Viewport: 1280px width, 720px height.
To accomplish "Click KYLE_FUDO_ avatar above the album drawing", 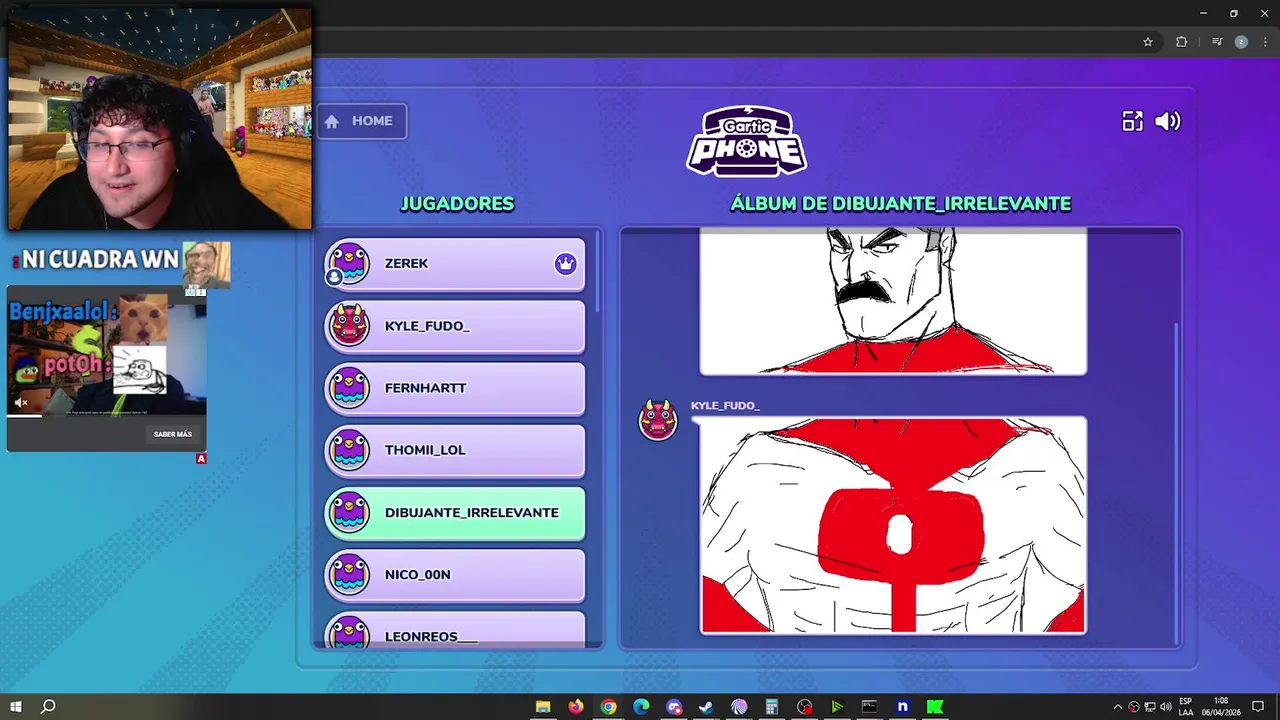I will coord(658,420).
